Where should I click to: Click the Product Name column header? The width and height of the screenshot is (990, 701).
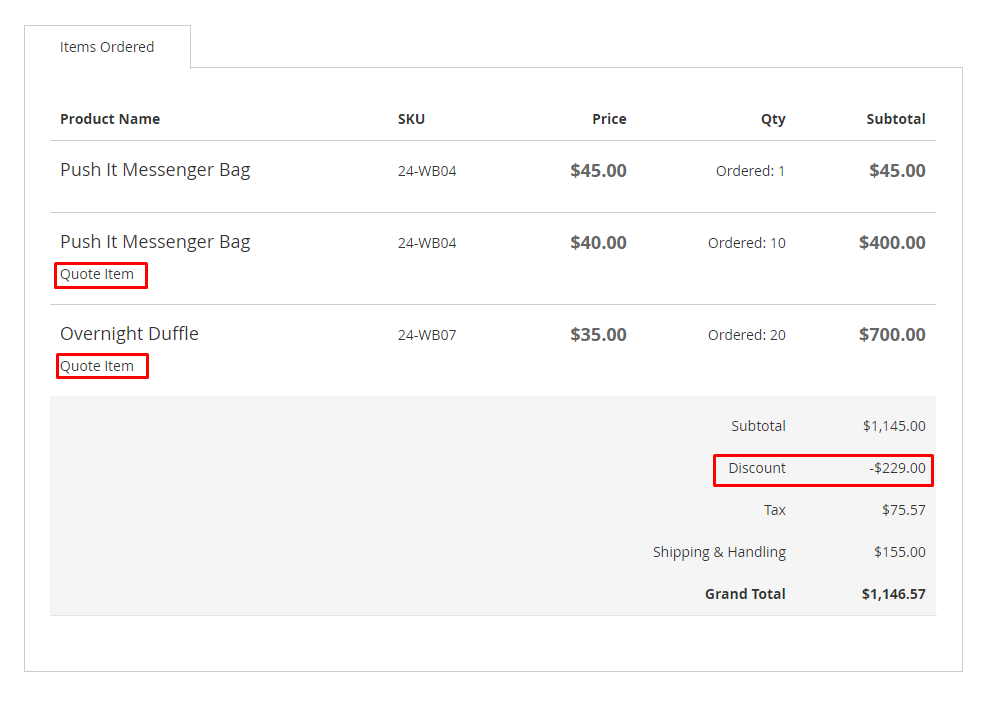[x=110, y=119]
